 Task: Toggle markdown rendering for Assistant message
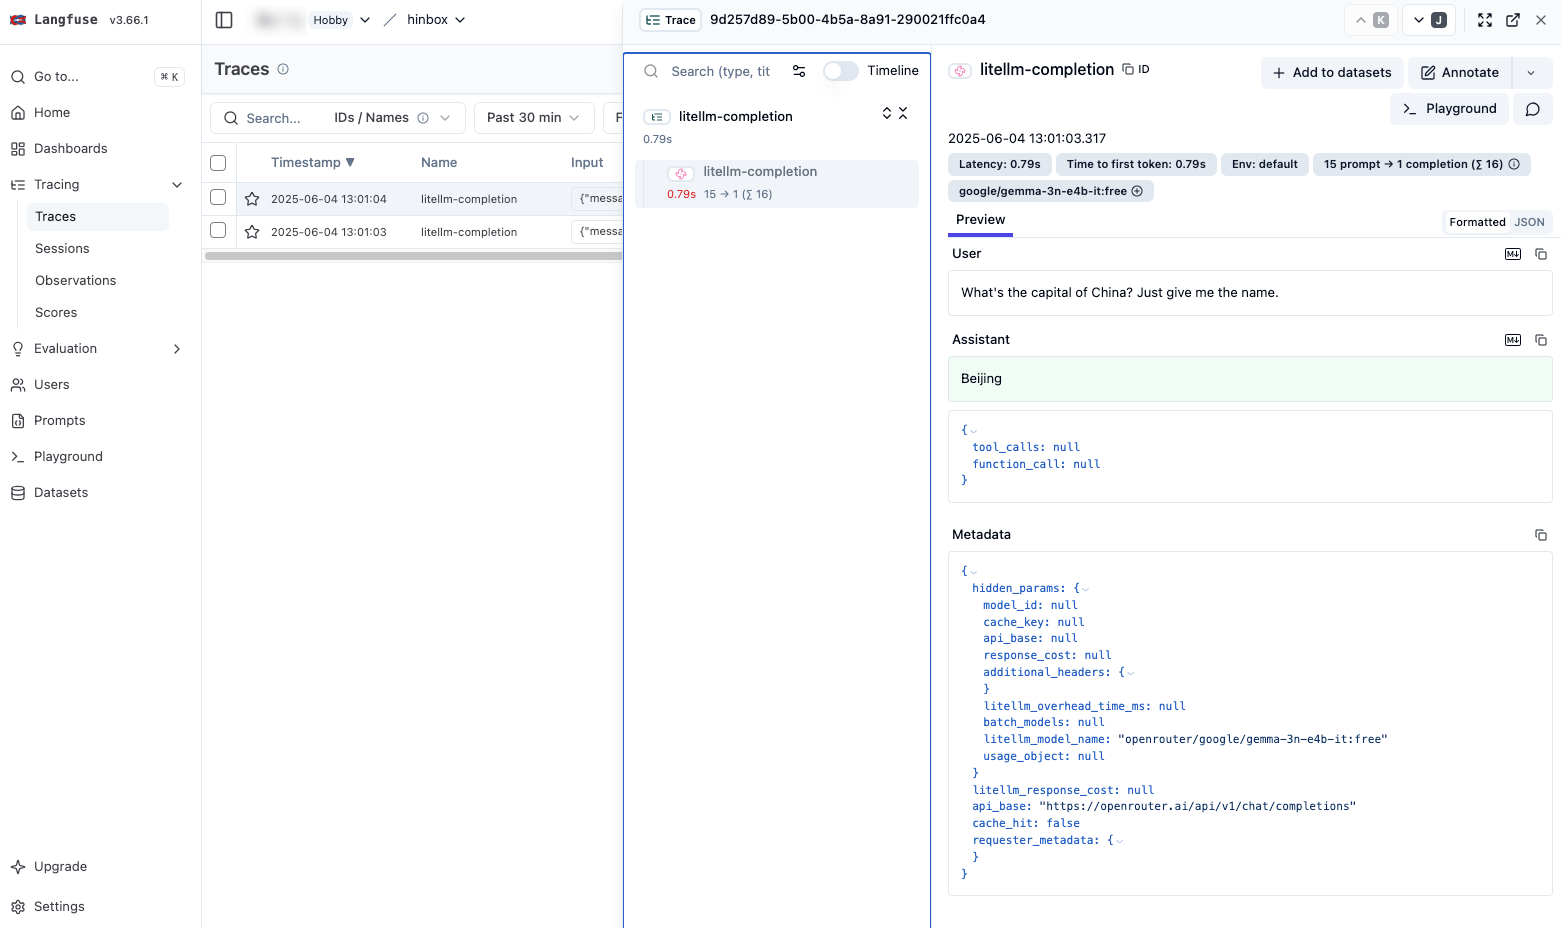click(1513, 340)
